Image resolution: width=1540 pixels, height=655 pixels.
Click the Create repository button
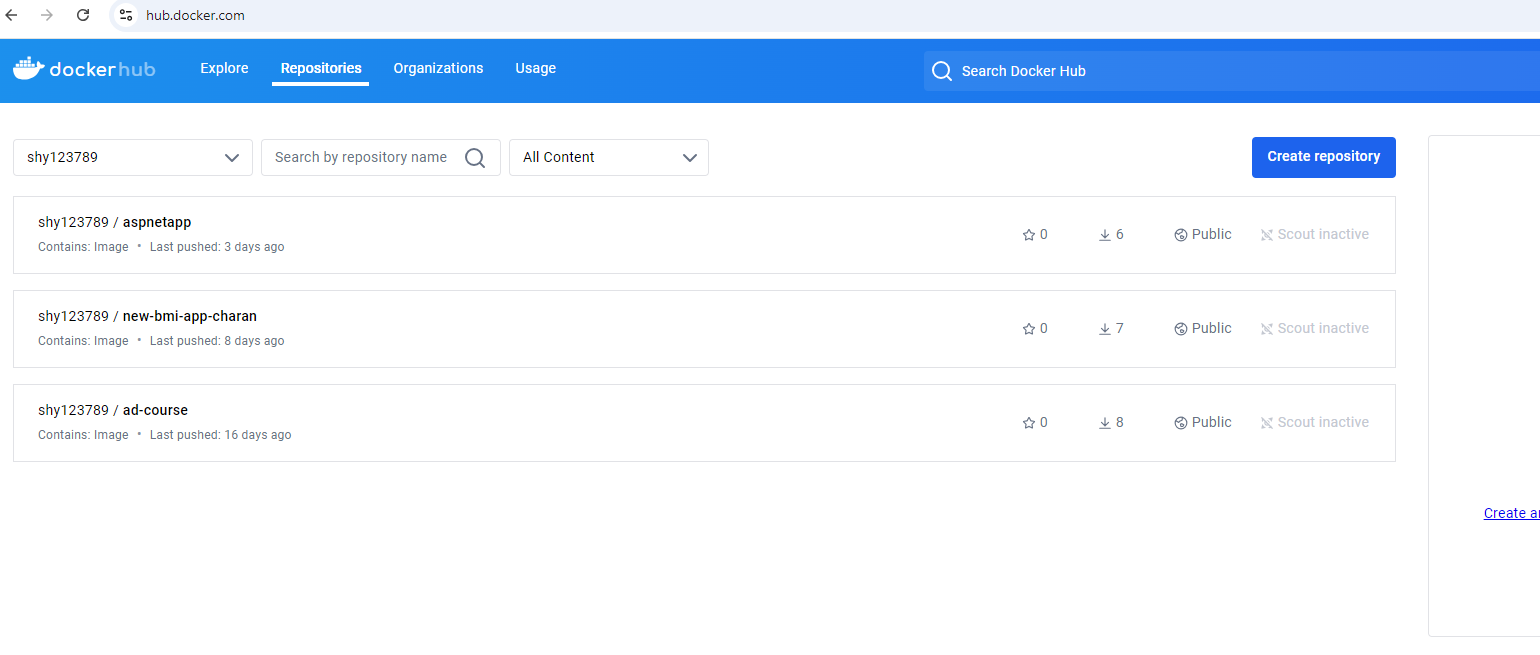[1323, 157]
